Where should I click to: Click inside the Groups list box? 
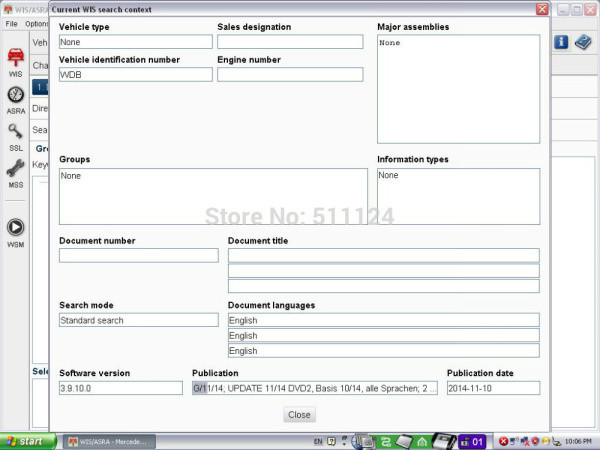tap(213, 196)
